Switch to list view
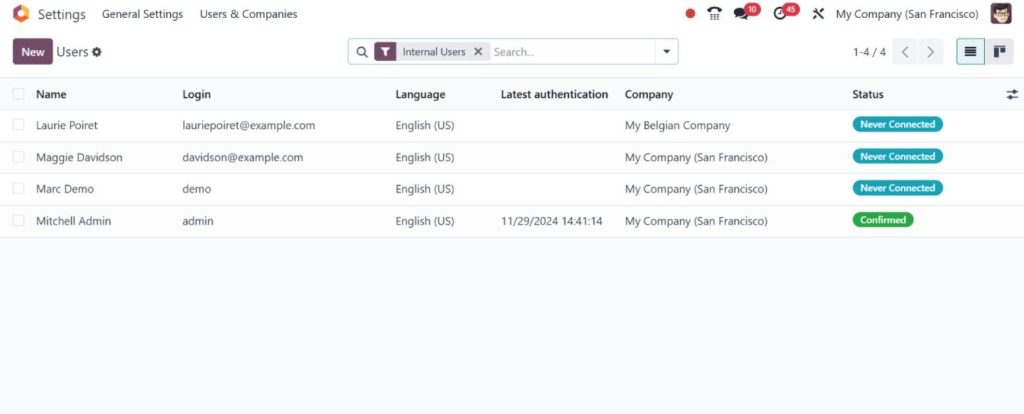 (x=970, y=52)
